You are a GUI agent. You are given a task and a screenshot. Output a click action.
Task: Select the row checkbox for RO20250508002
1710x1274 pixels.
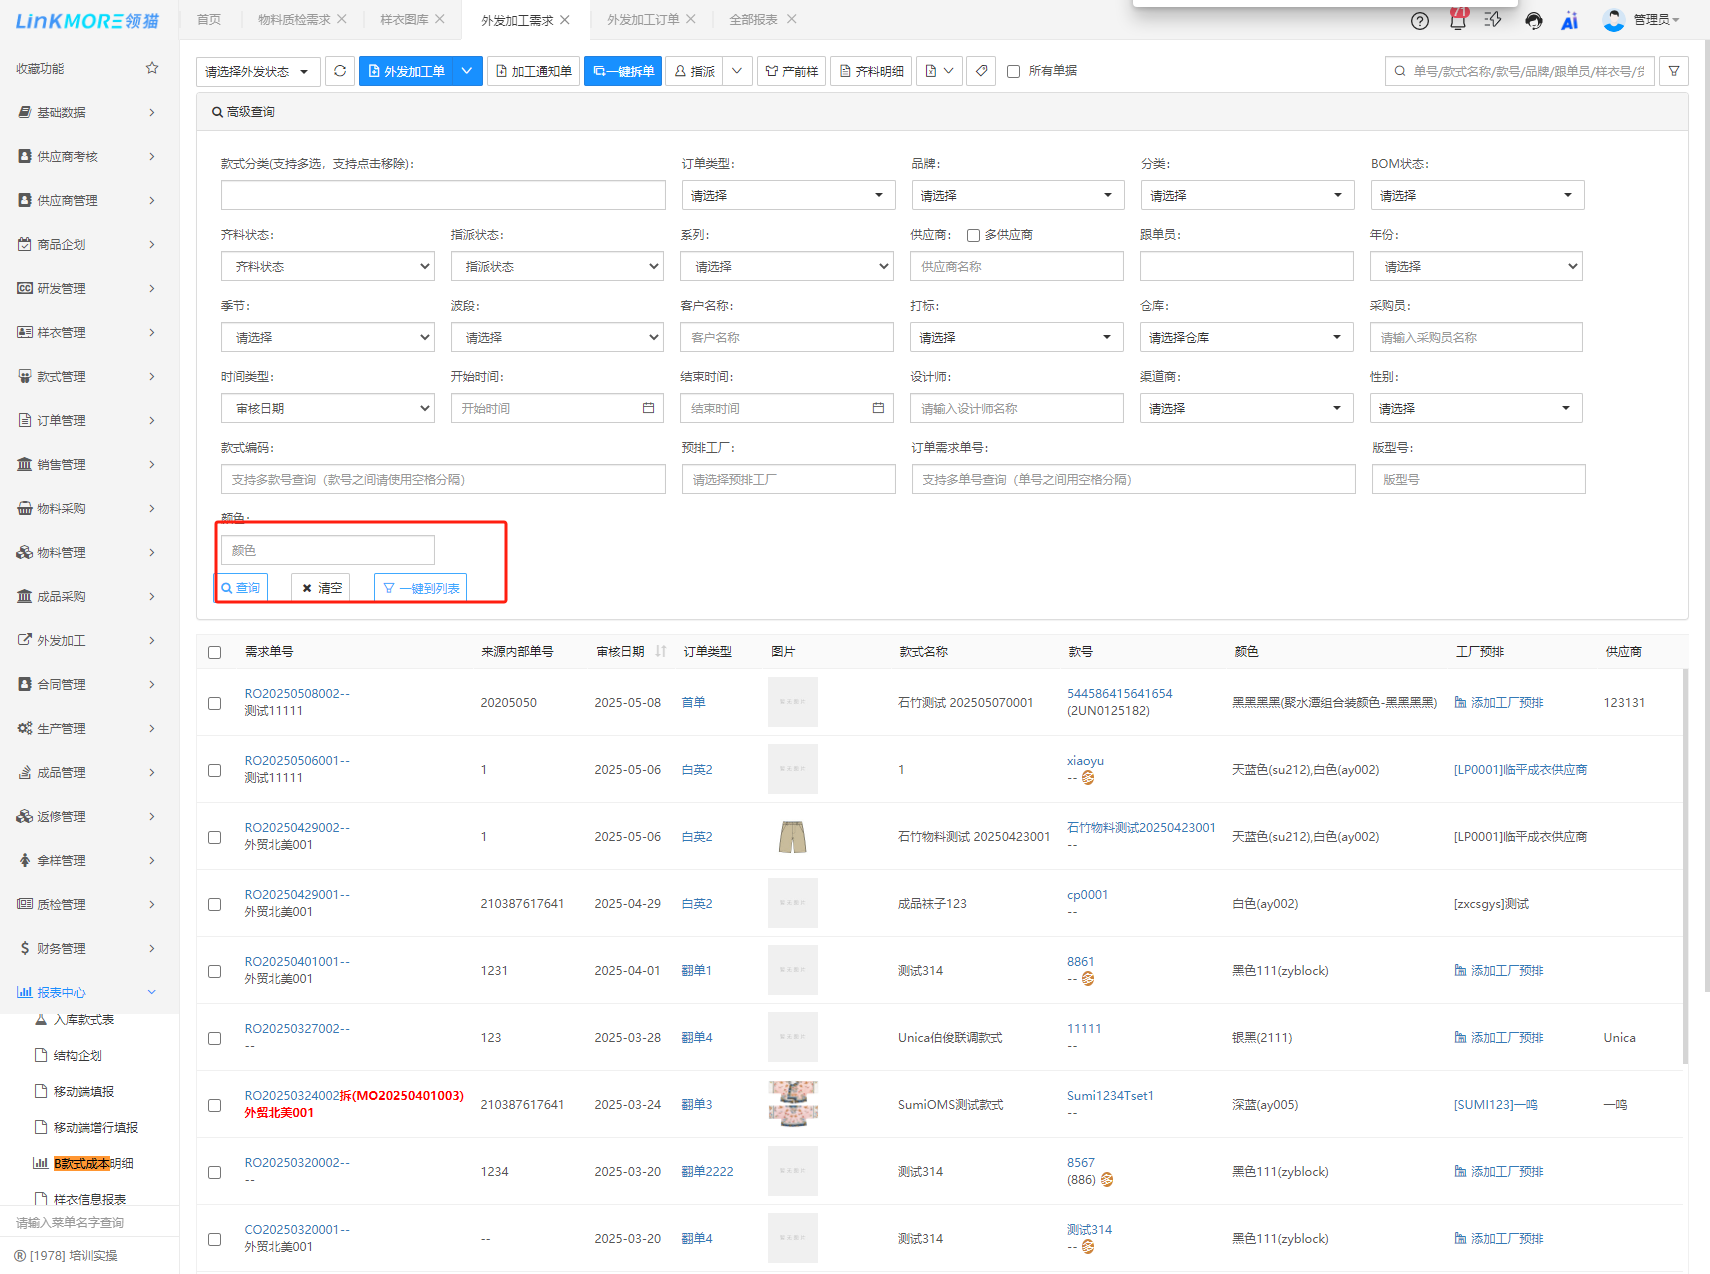click(215, 703)
